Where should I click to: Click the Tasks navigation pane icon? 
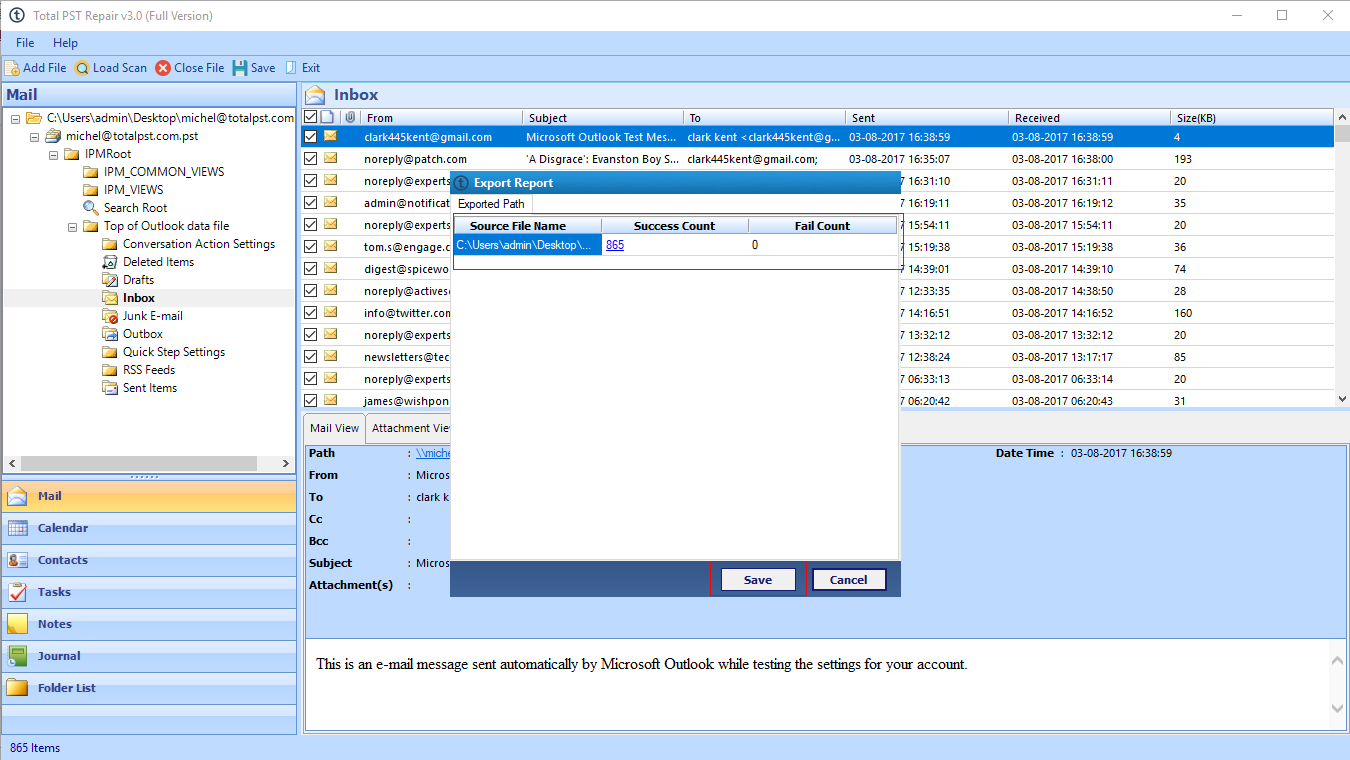tap(18, 592)
